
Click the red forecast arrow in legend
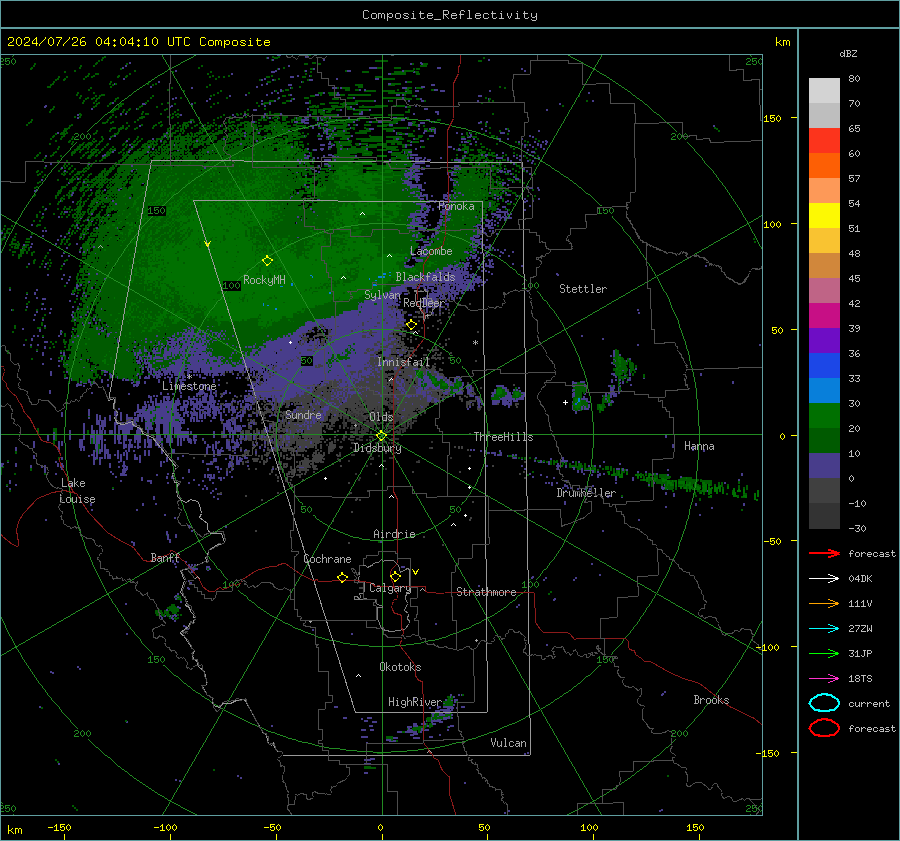824,553
